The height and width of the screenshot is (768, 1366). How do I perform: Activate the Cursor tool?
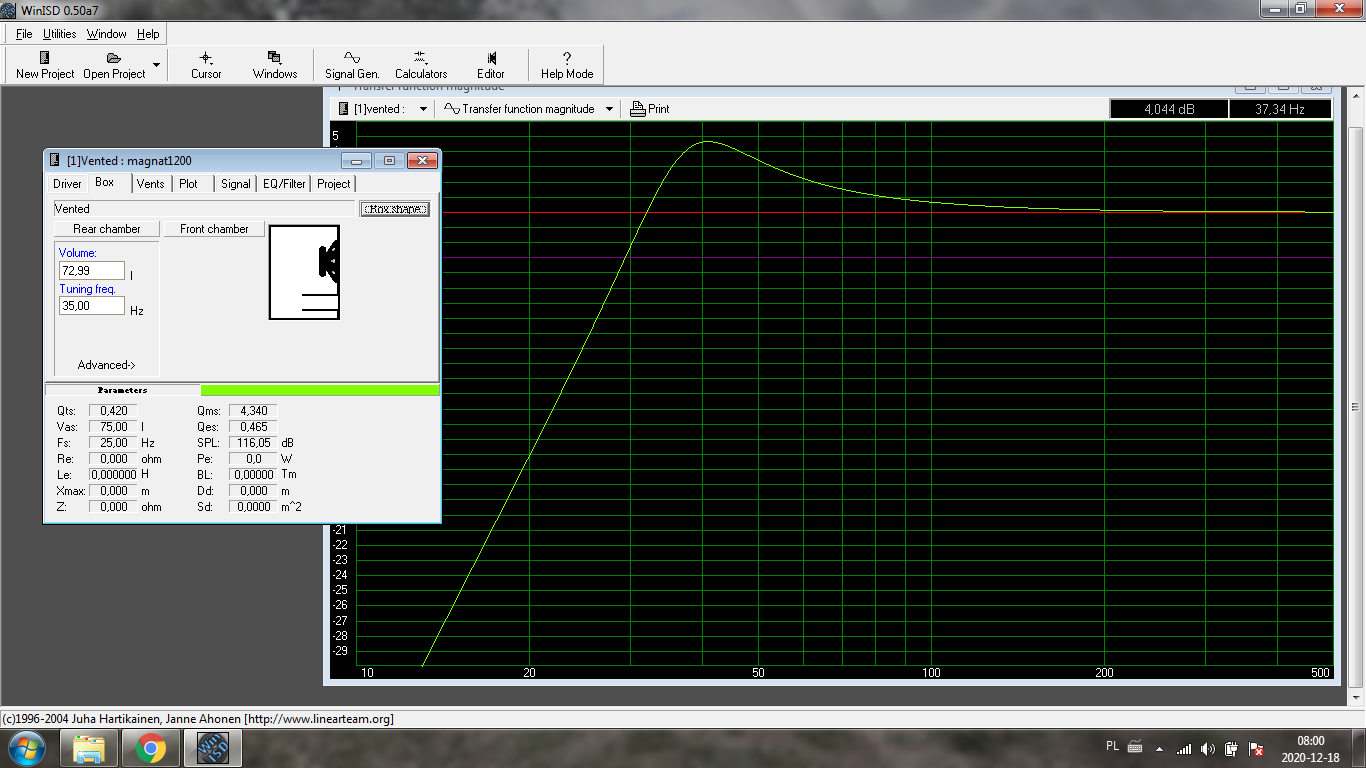click(206, 65)
